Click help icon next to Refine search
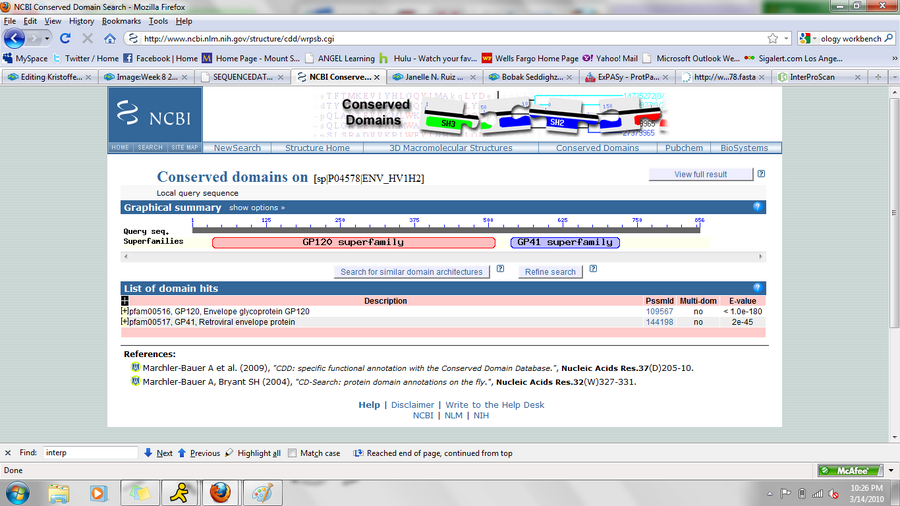Viewport: 900px width, 506px height. [x=593, y=270]
